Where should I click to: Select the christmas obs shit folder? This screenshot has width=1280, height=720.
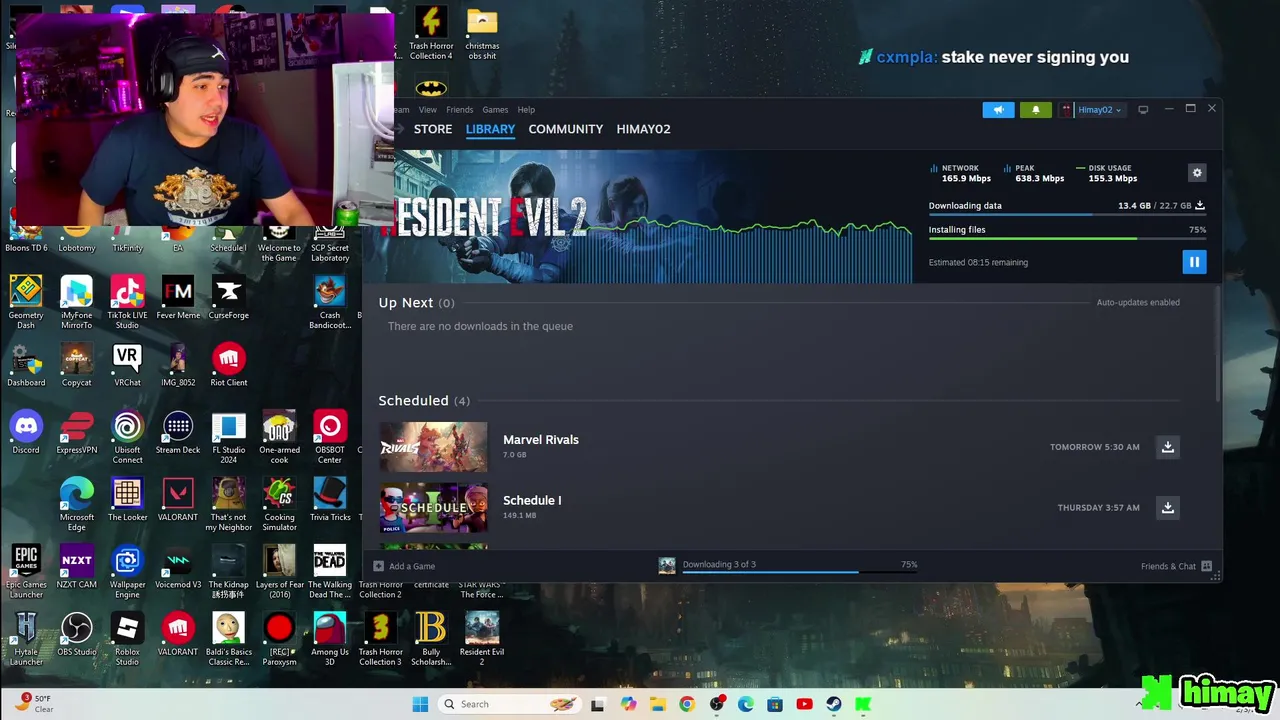(x=482, y=34)
